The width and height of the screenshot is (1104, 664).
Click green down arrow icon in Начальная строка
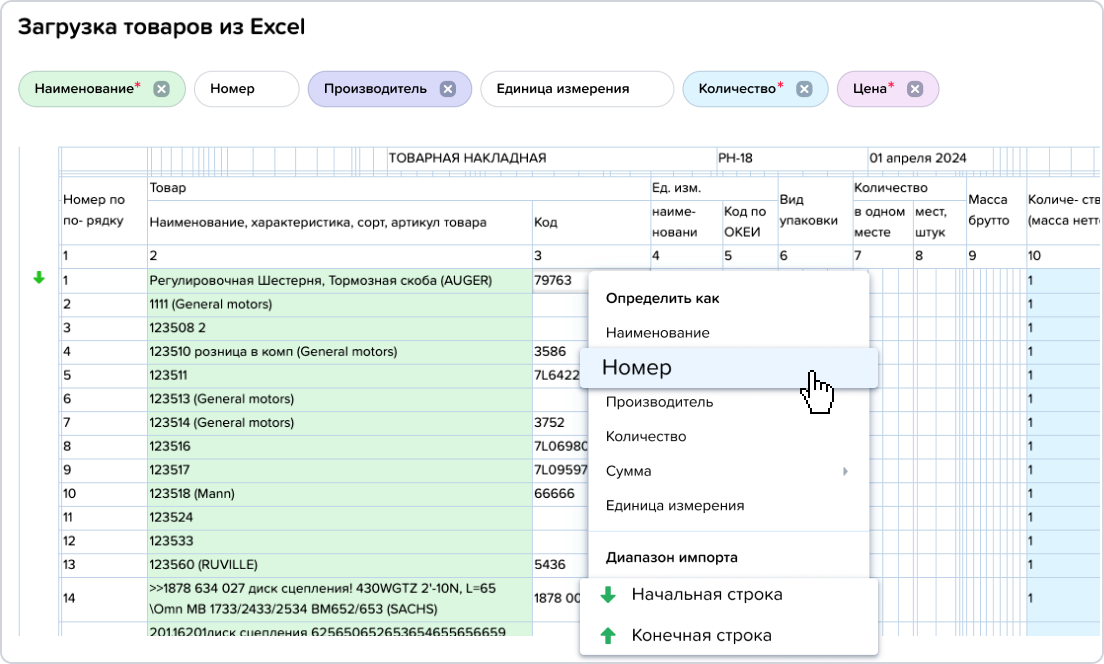tap(608, 595)
